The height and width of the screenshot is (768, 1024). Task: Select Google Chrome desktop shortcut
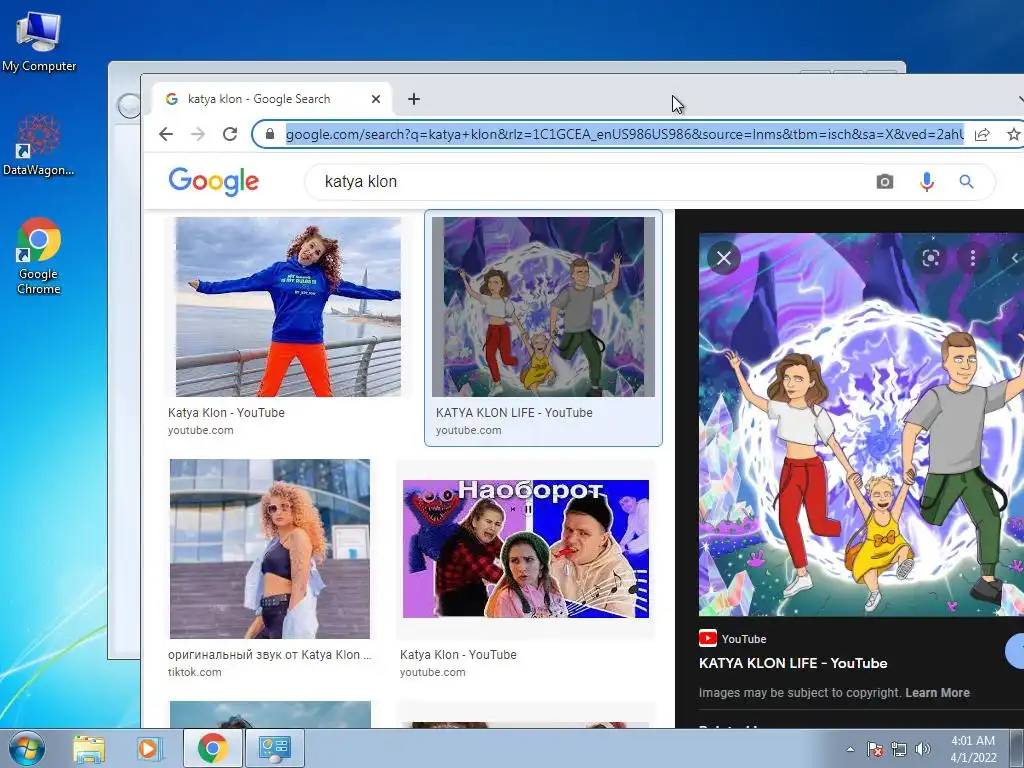pos(39,257)
